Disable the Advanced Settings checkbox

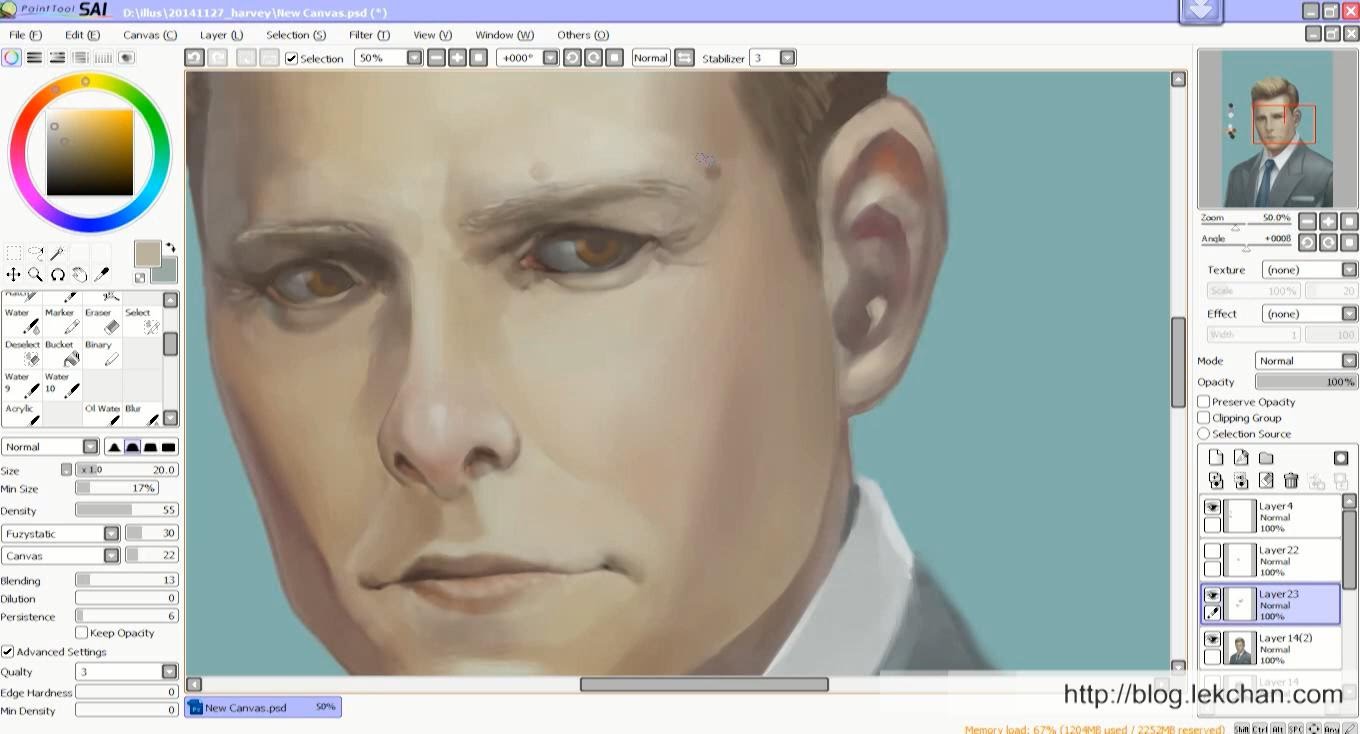click(7, 651)
